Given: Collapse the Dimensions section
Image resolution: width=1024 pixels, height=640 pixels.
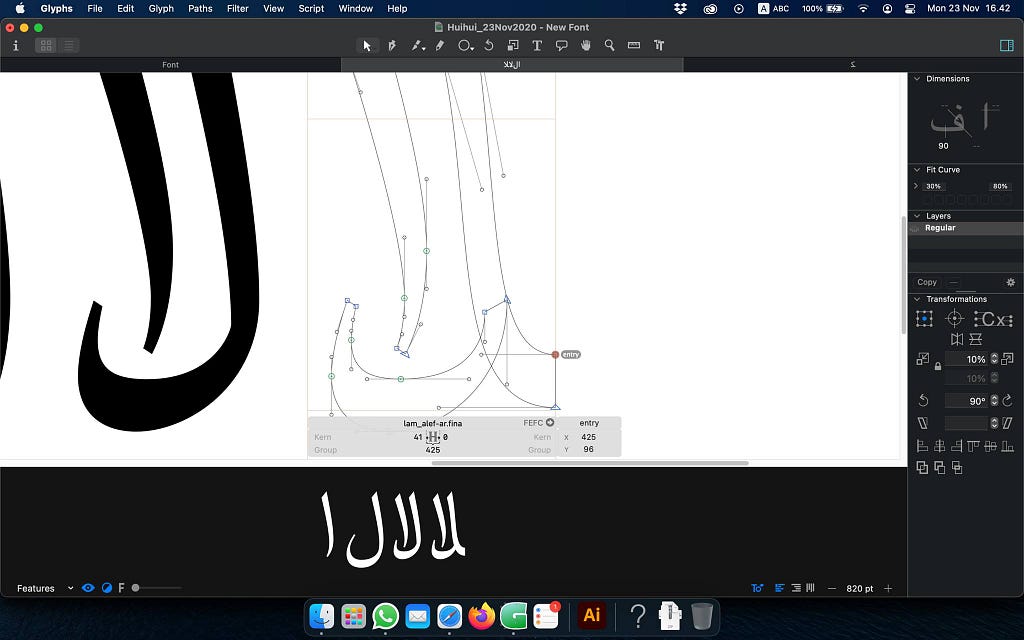Looking at the screenshot, I should (x=917, y=78).
